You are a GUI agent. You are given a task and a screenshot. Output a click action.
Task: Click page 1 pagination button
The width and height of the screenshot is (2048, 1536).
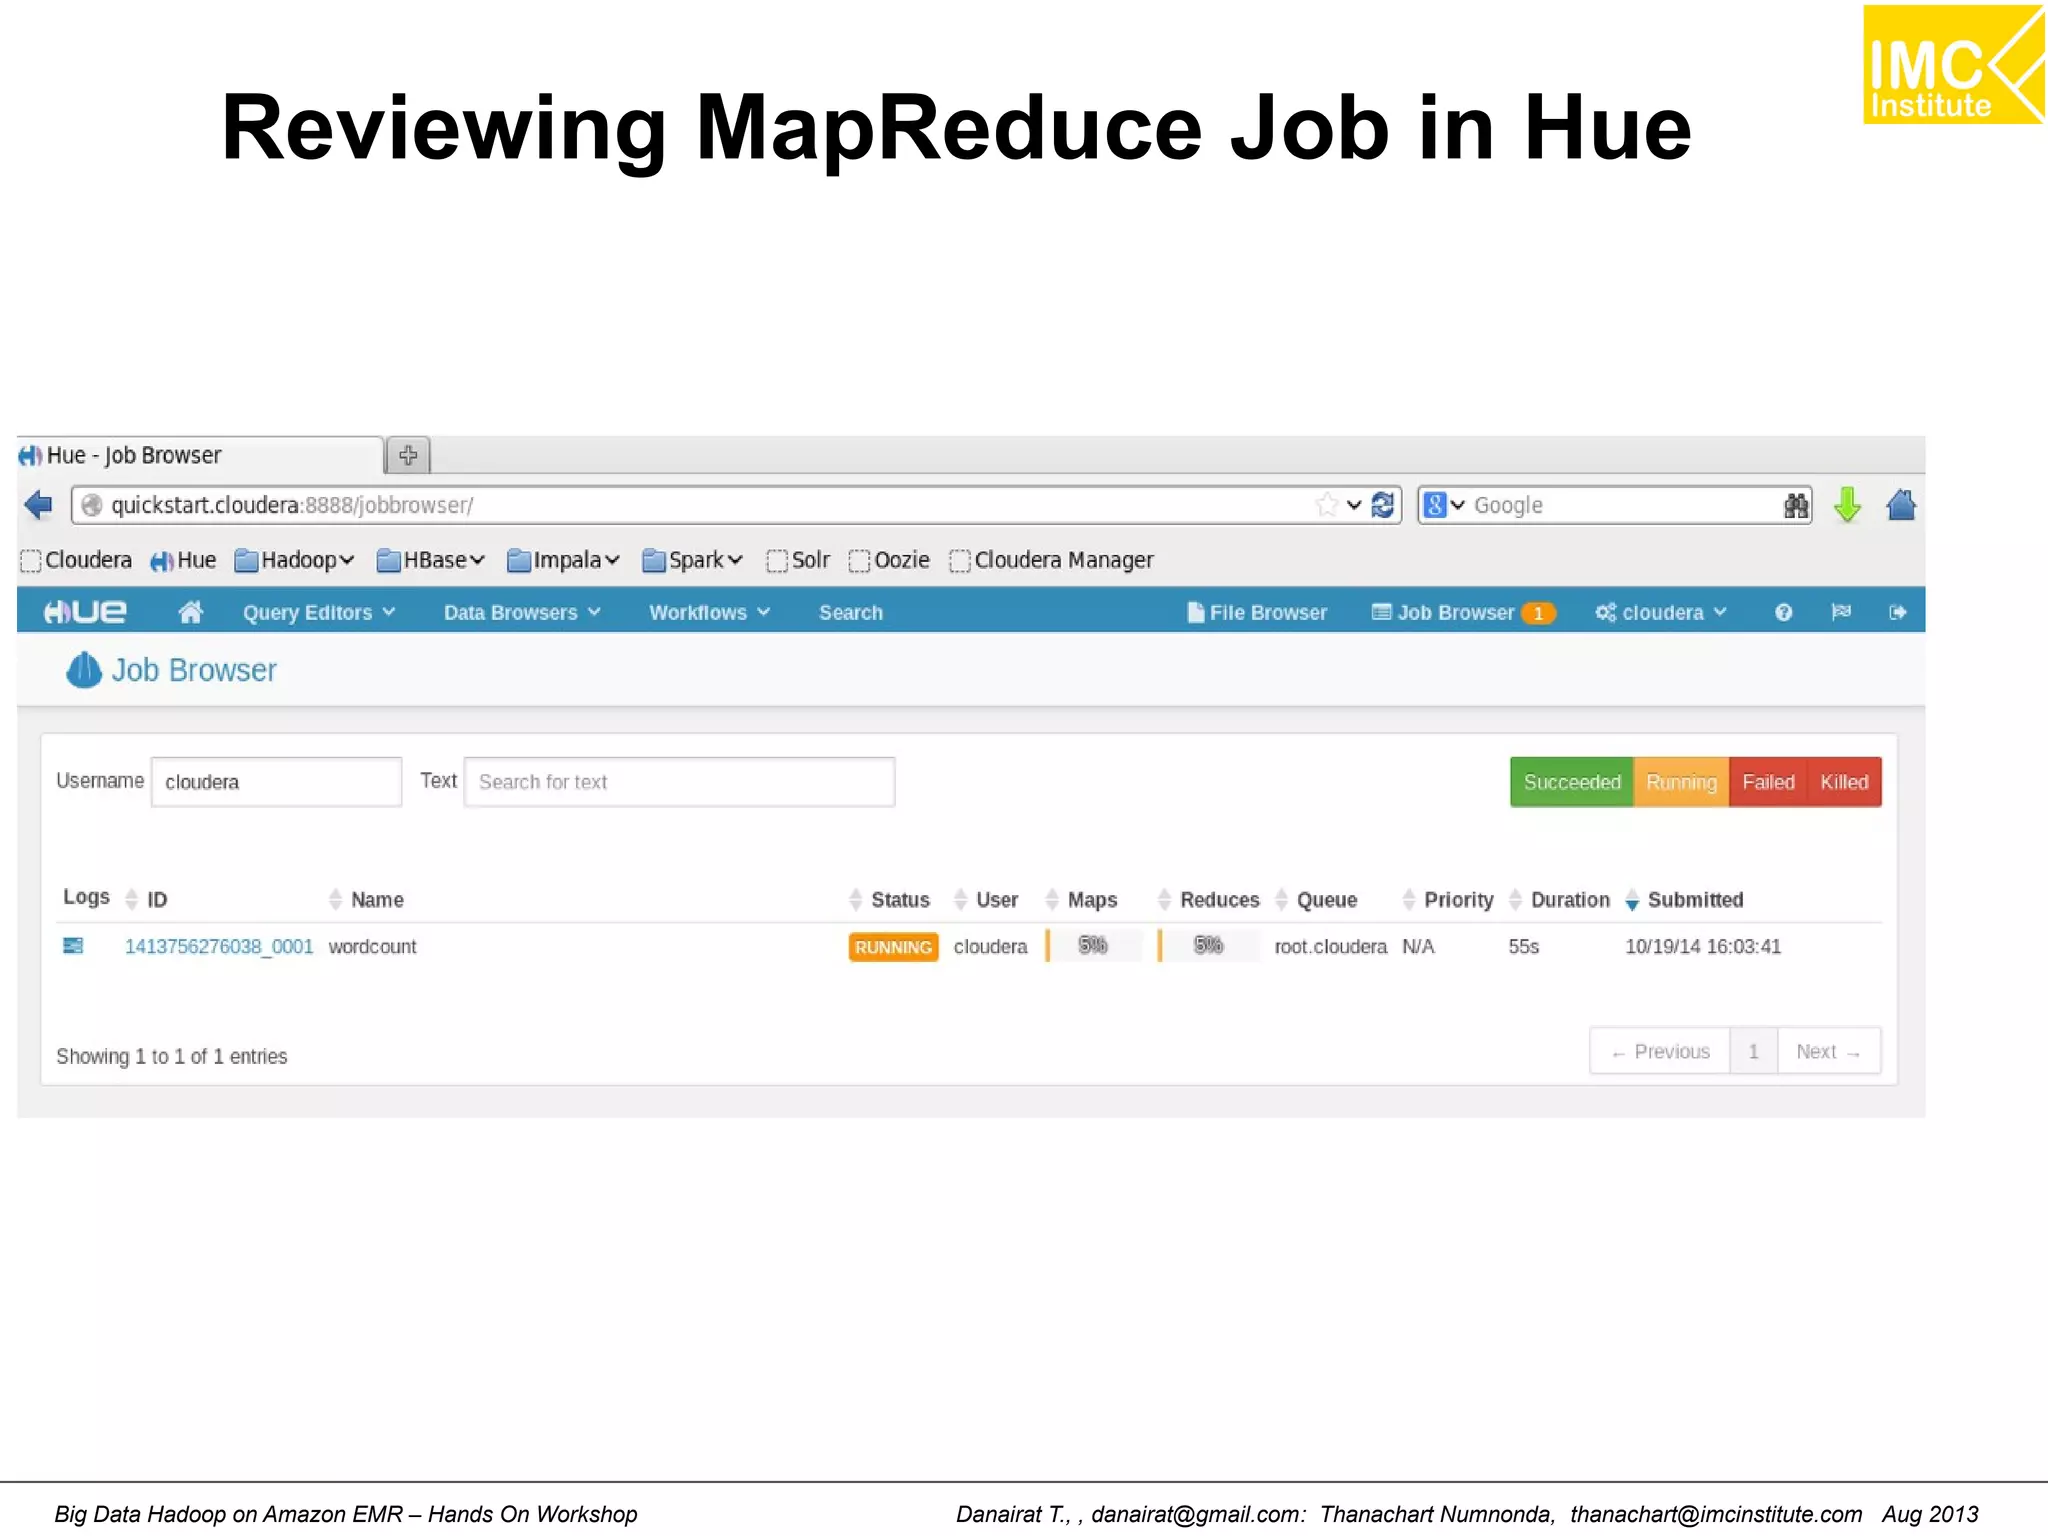point(1753,1051)
